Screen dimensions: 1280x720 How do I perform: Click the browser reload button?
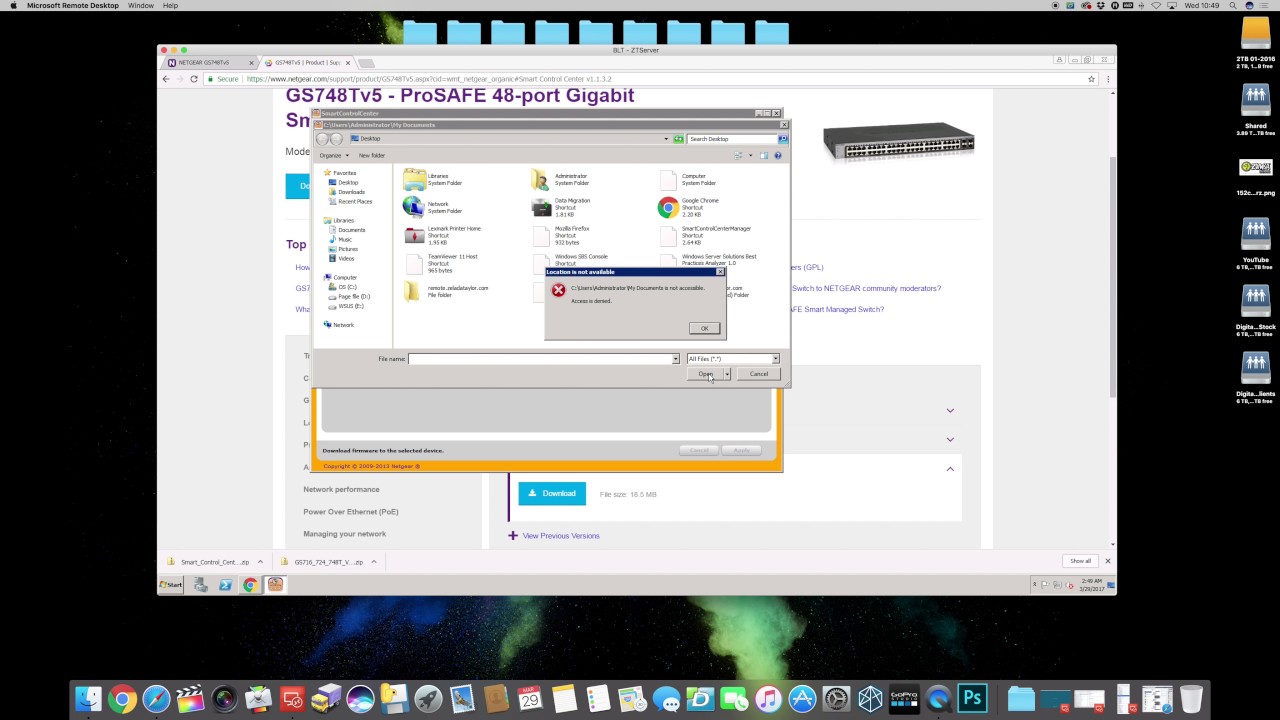click(194, 79)
